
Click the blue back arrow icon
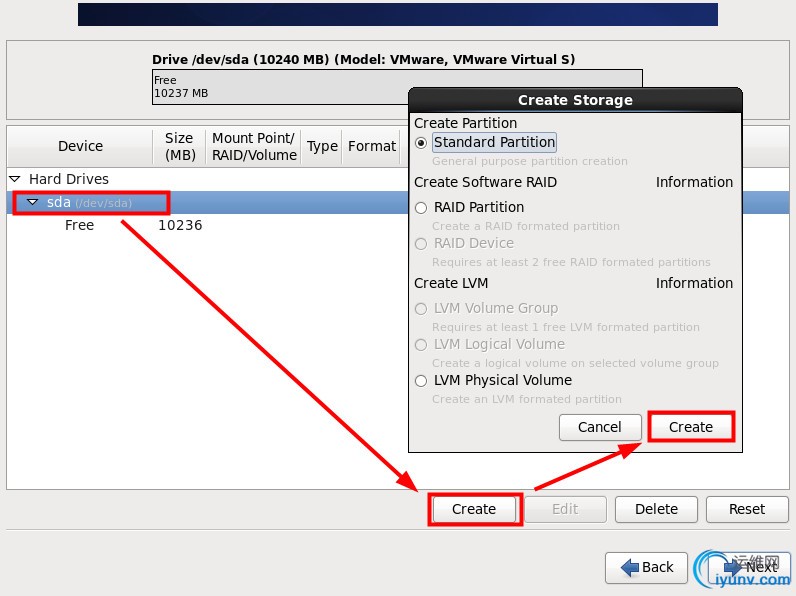click(x=630, y=568)
